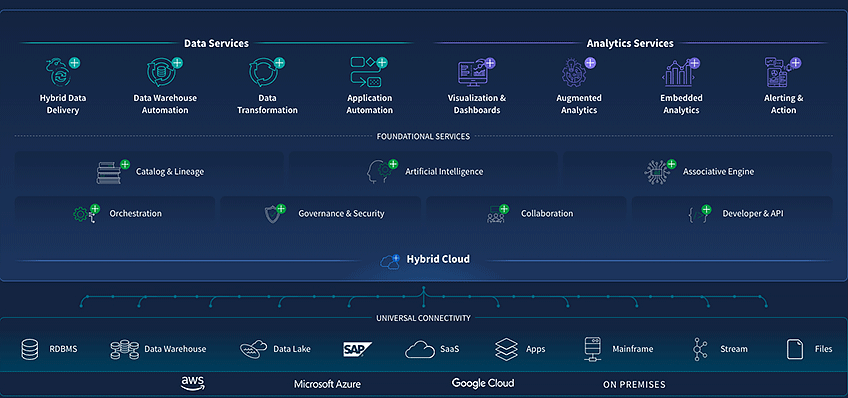The image size is (848, 398).
Task: Select the Governance & Security tile
Action: [x=321, y=214]
